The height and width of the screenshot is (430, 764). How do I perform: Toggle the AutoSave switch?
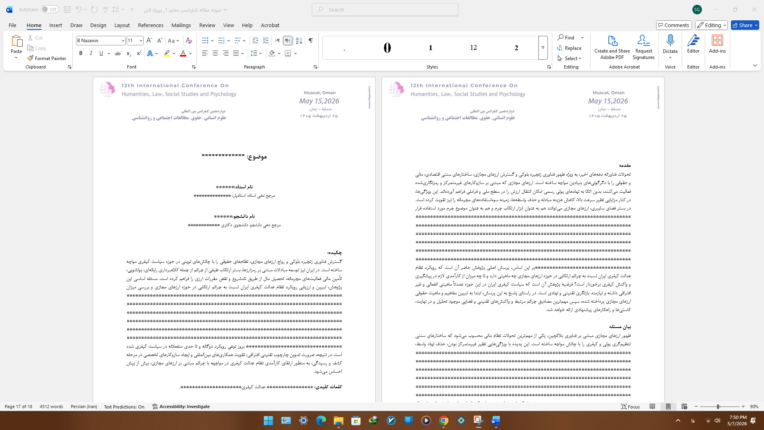click(x=50, y=10)
